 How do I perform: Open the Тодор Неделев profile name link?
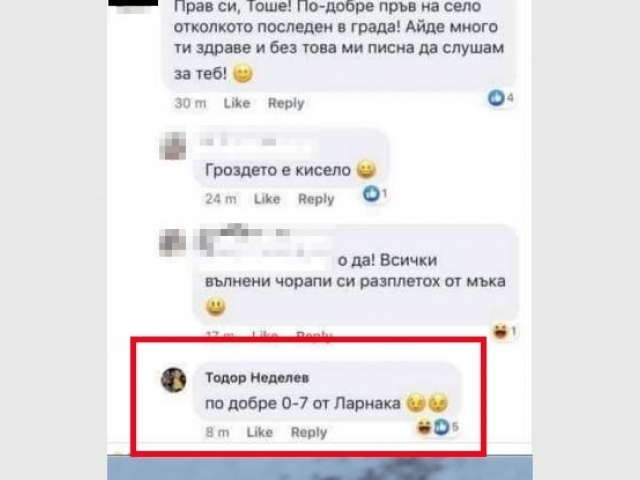(x=257, y=378)
